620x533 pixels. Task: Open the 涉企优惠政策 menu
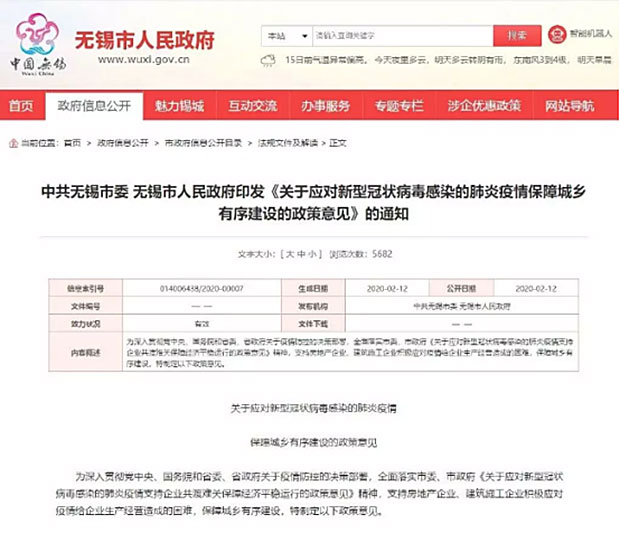[484, 106]
